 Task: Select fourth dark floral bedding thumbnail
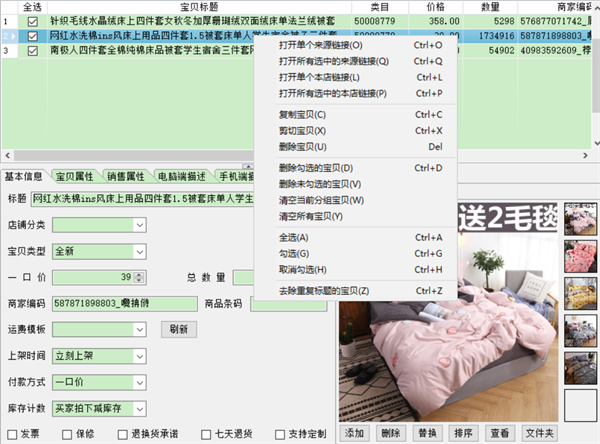[x=580, y=331]
